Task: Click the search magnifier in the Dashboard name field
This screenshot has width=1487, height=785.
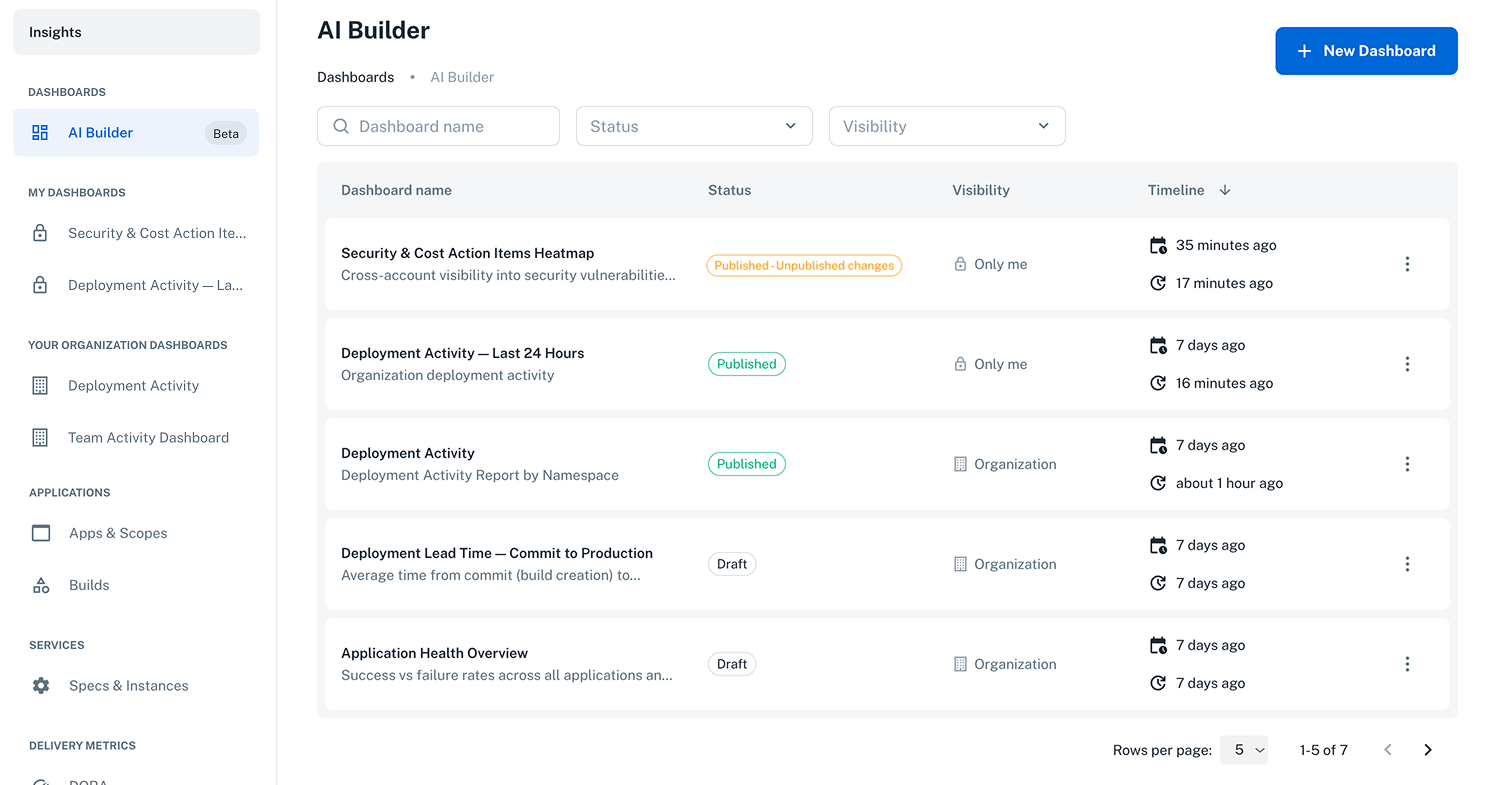Action: (x=341, y=125)
